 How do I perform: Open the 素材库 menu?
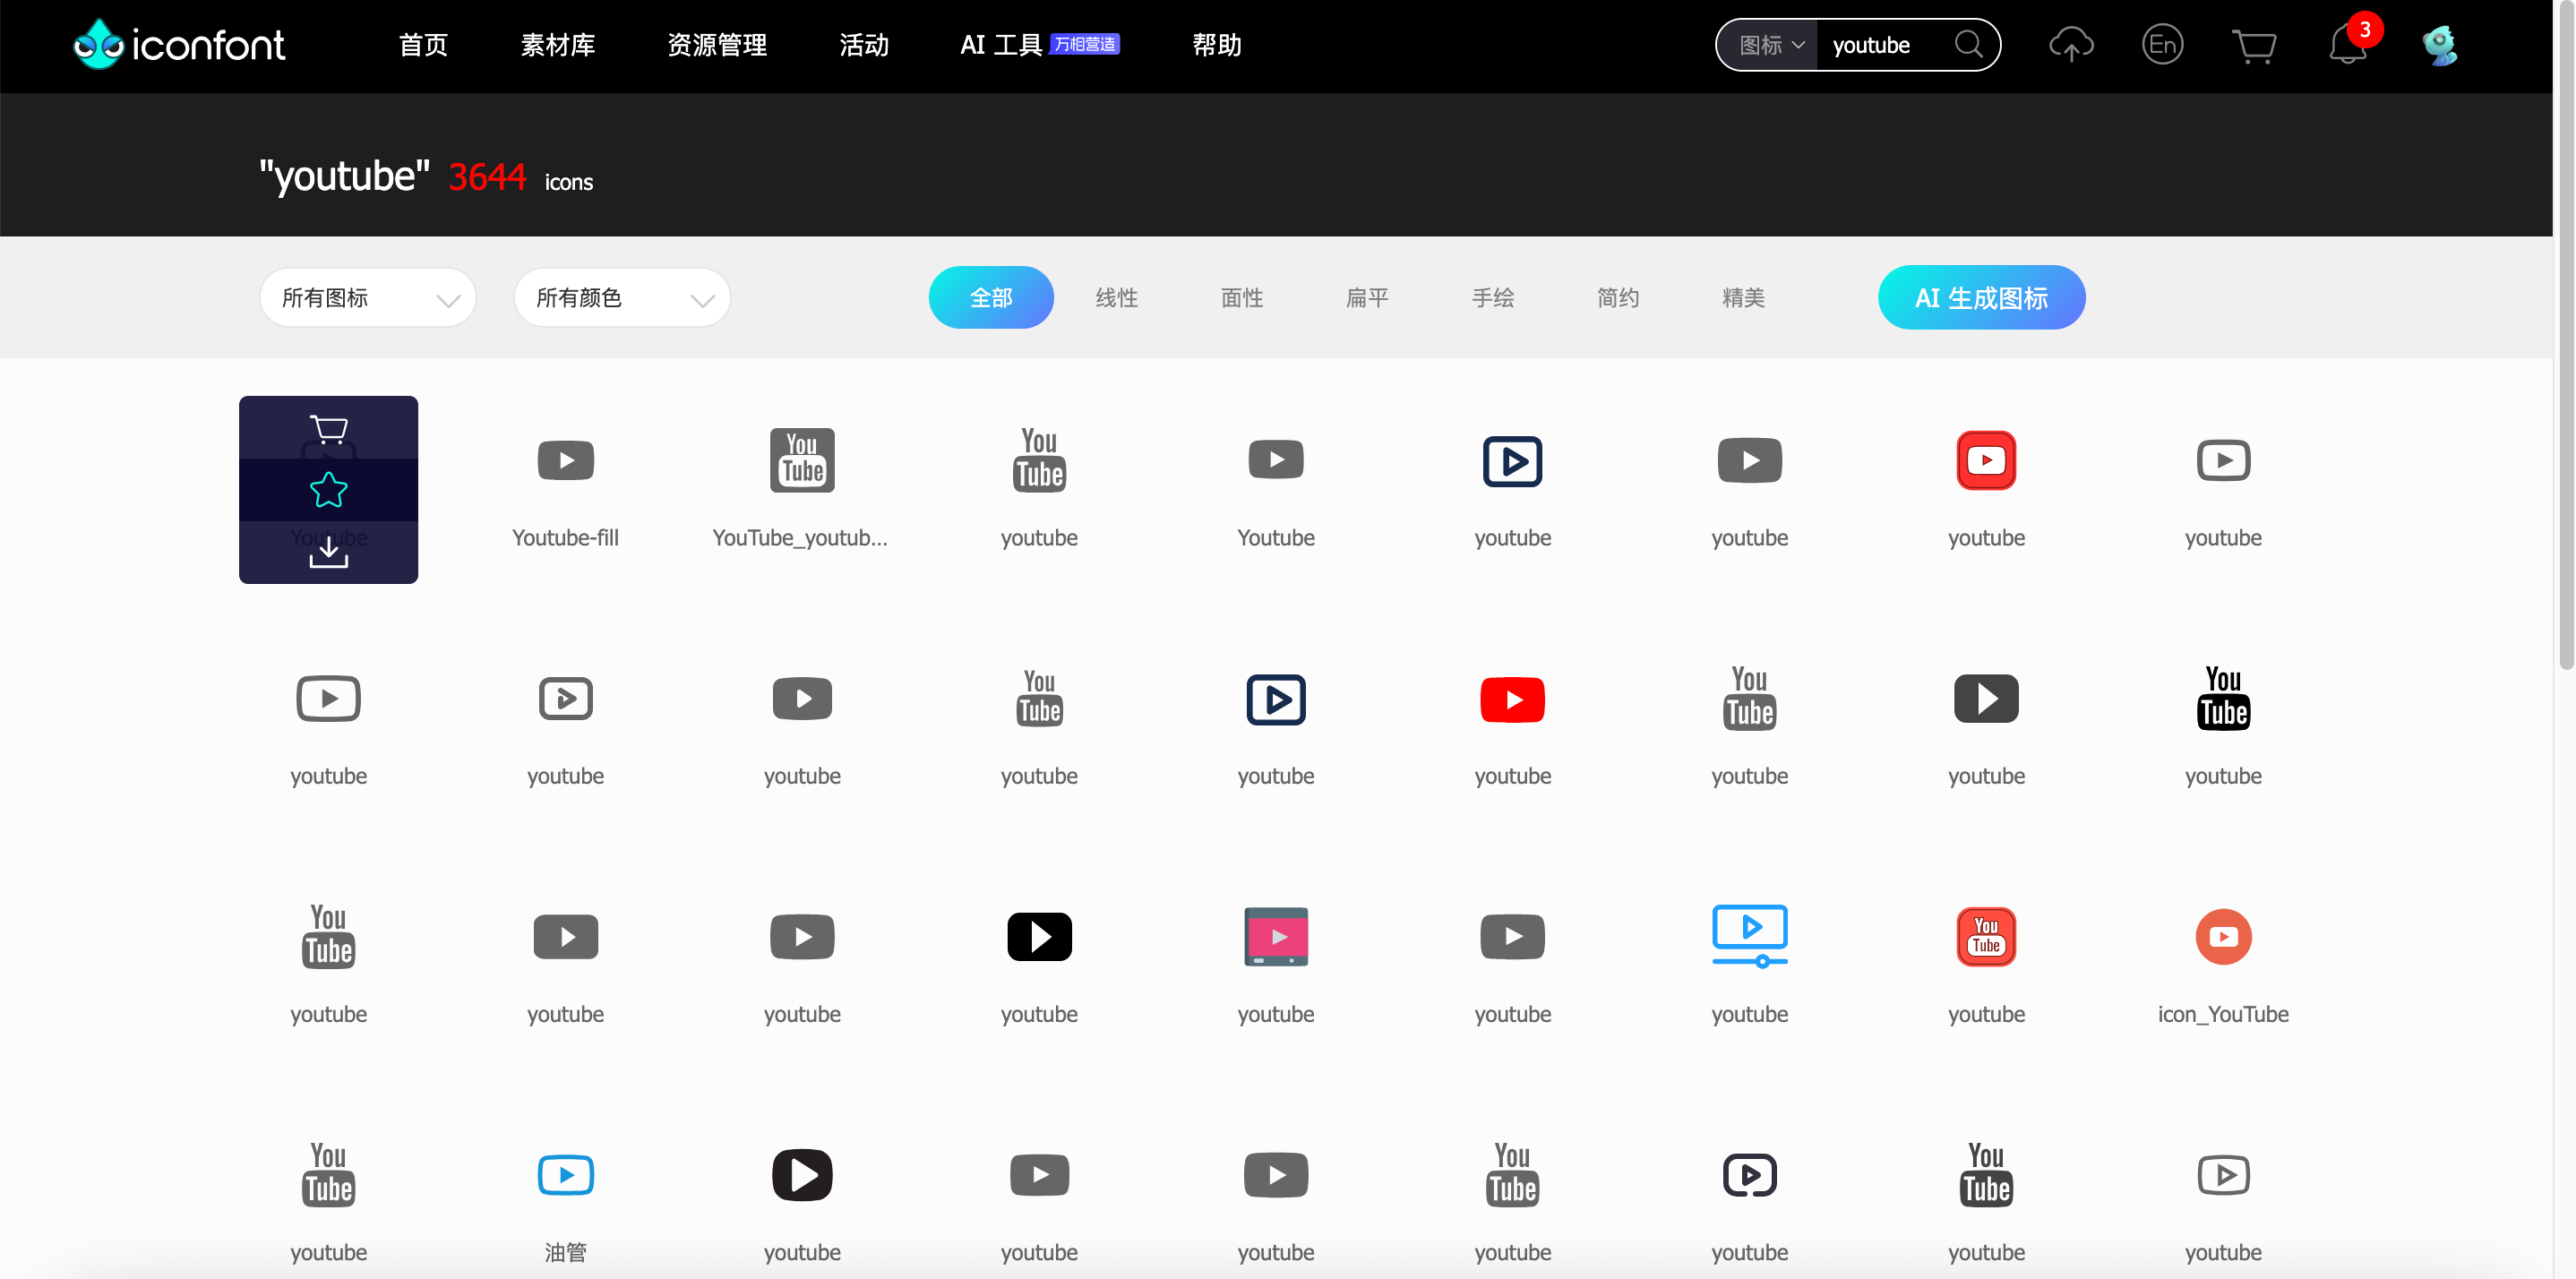tap(558, 45)
